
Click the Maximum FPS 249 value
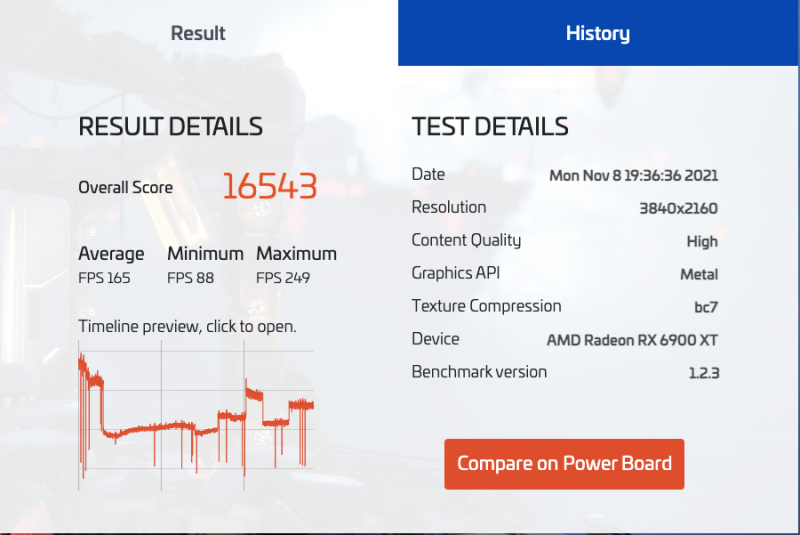pyautogui.click(x=283, y=278)
